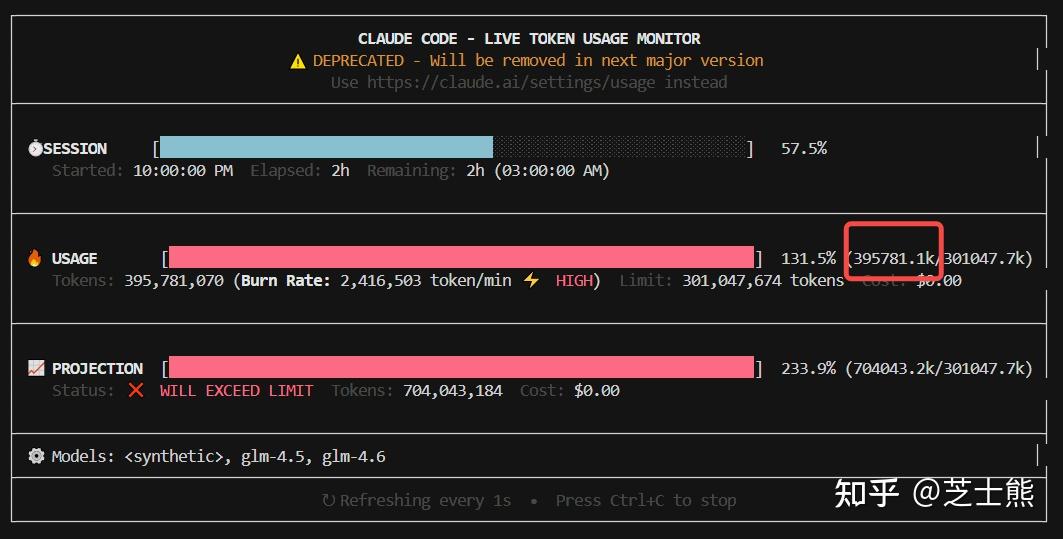The image size is (1063, 539).
Task: Click the pink PROJECTION progress bar
Action: pos(461,368)
